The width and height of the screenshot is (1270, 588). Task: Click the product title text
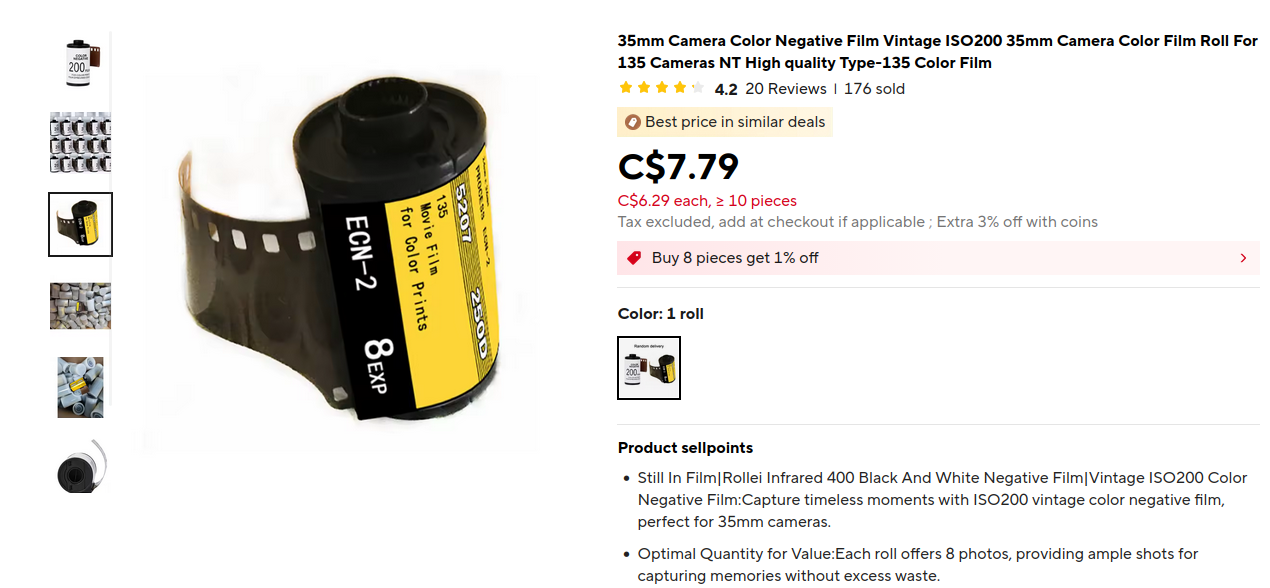pyautogui.click(x=938, y=52)
